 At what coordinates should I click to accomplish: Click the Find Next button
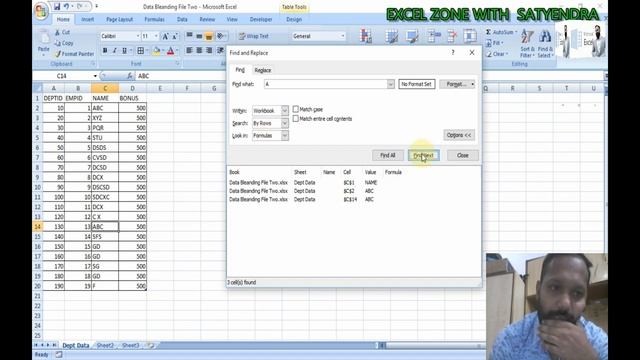pos(424,155)
